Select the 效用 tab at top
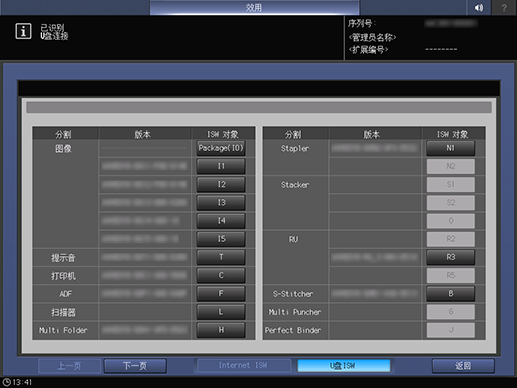 (x=254, y=7)
